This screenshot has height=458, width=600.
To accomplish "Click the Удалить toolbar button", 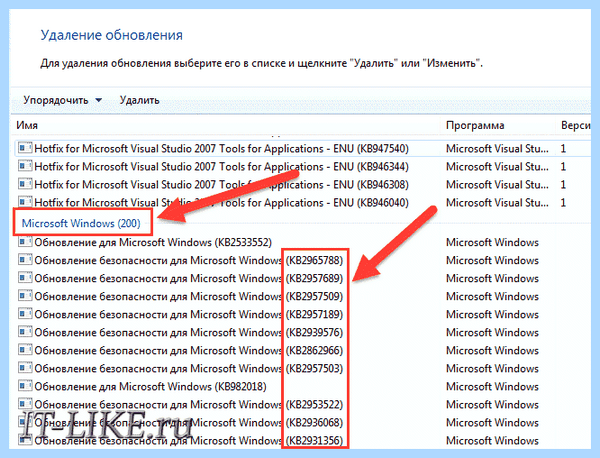I will (139, 100).
